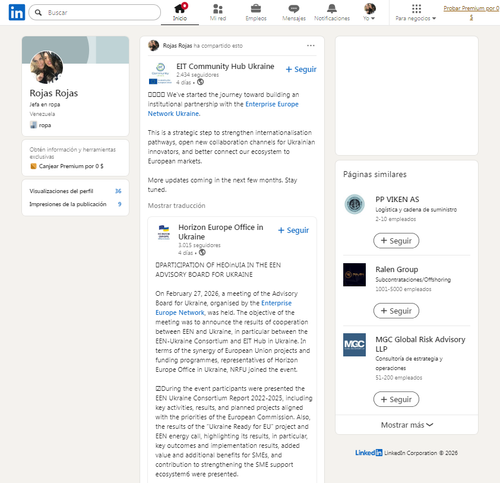View Visualizaciones del perfil stats

75,191
